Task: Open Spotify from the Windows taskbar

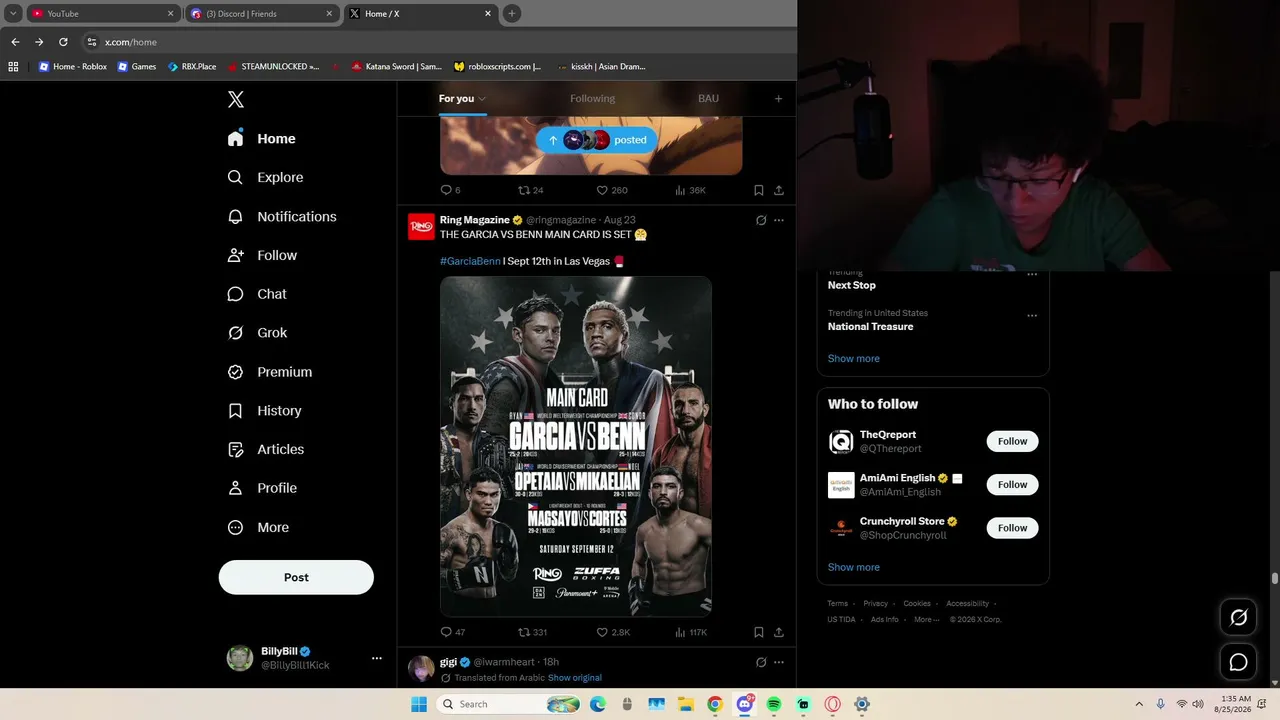Action: [x=774, y=704]
